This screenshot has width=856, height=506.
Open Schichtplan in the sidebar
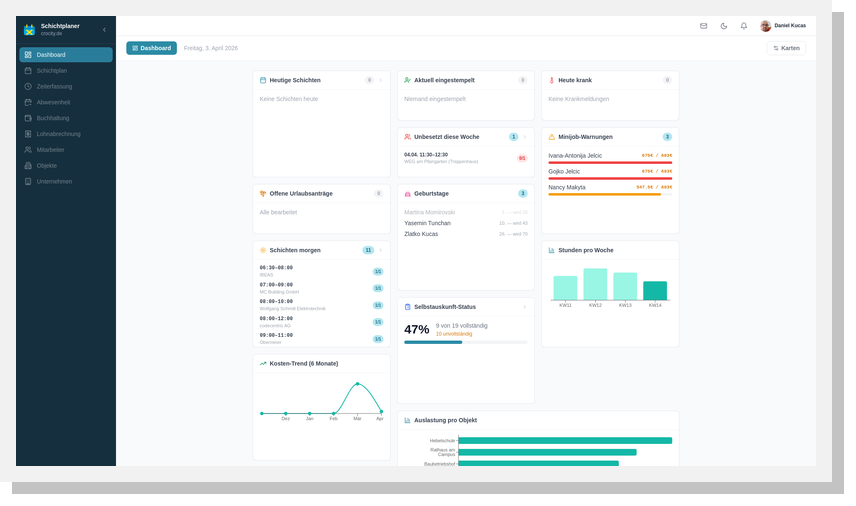click(x=66, y=70)
